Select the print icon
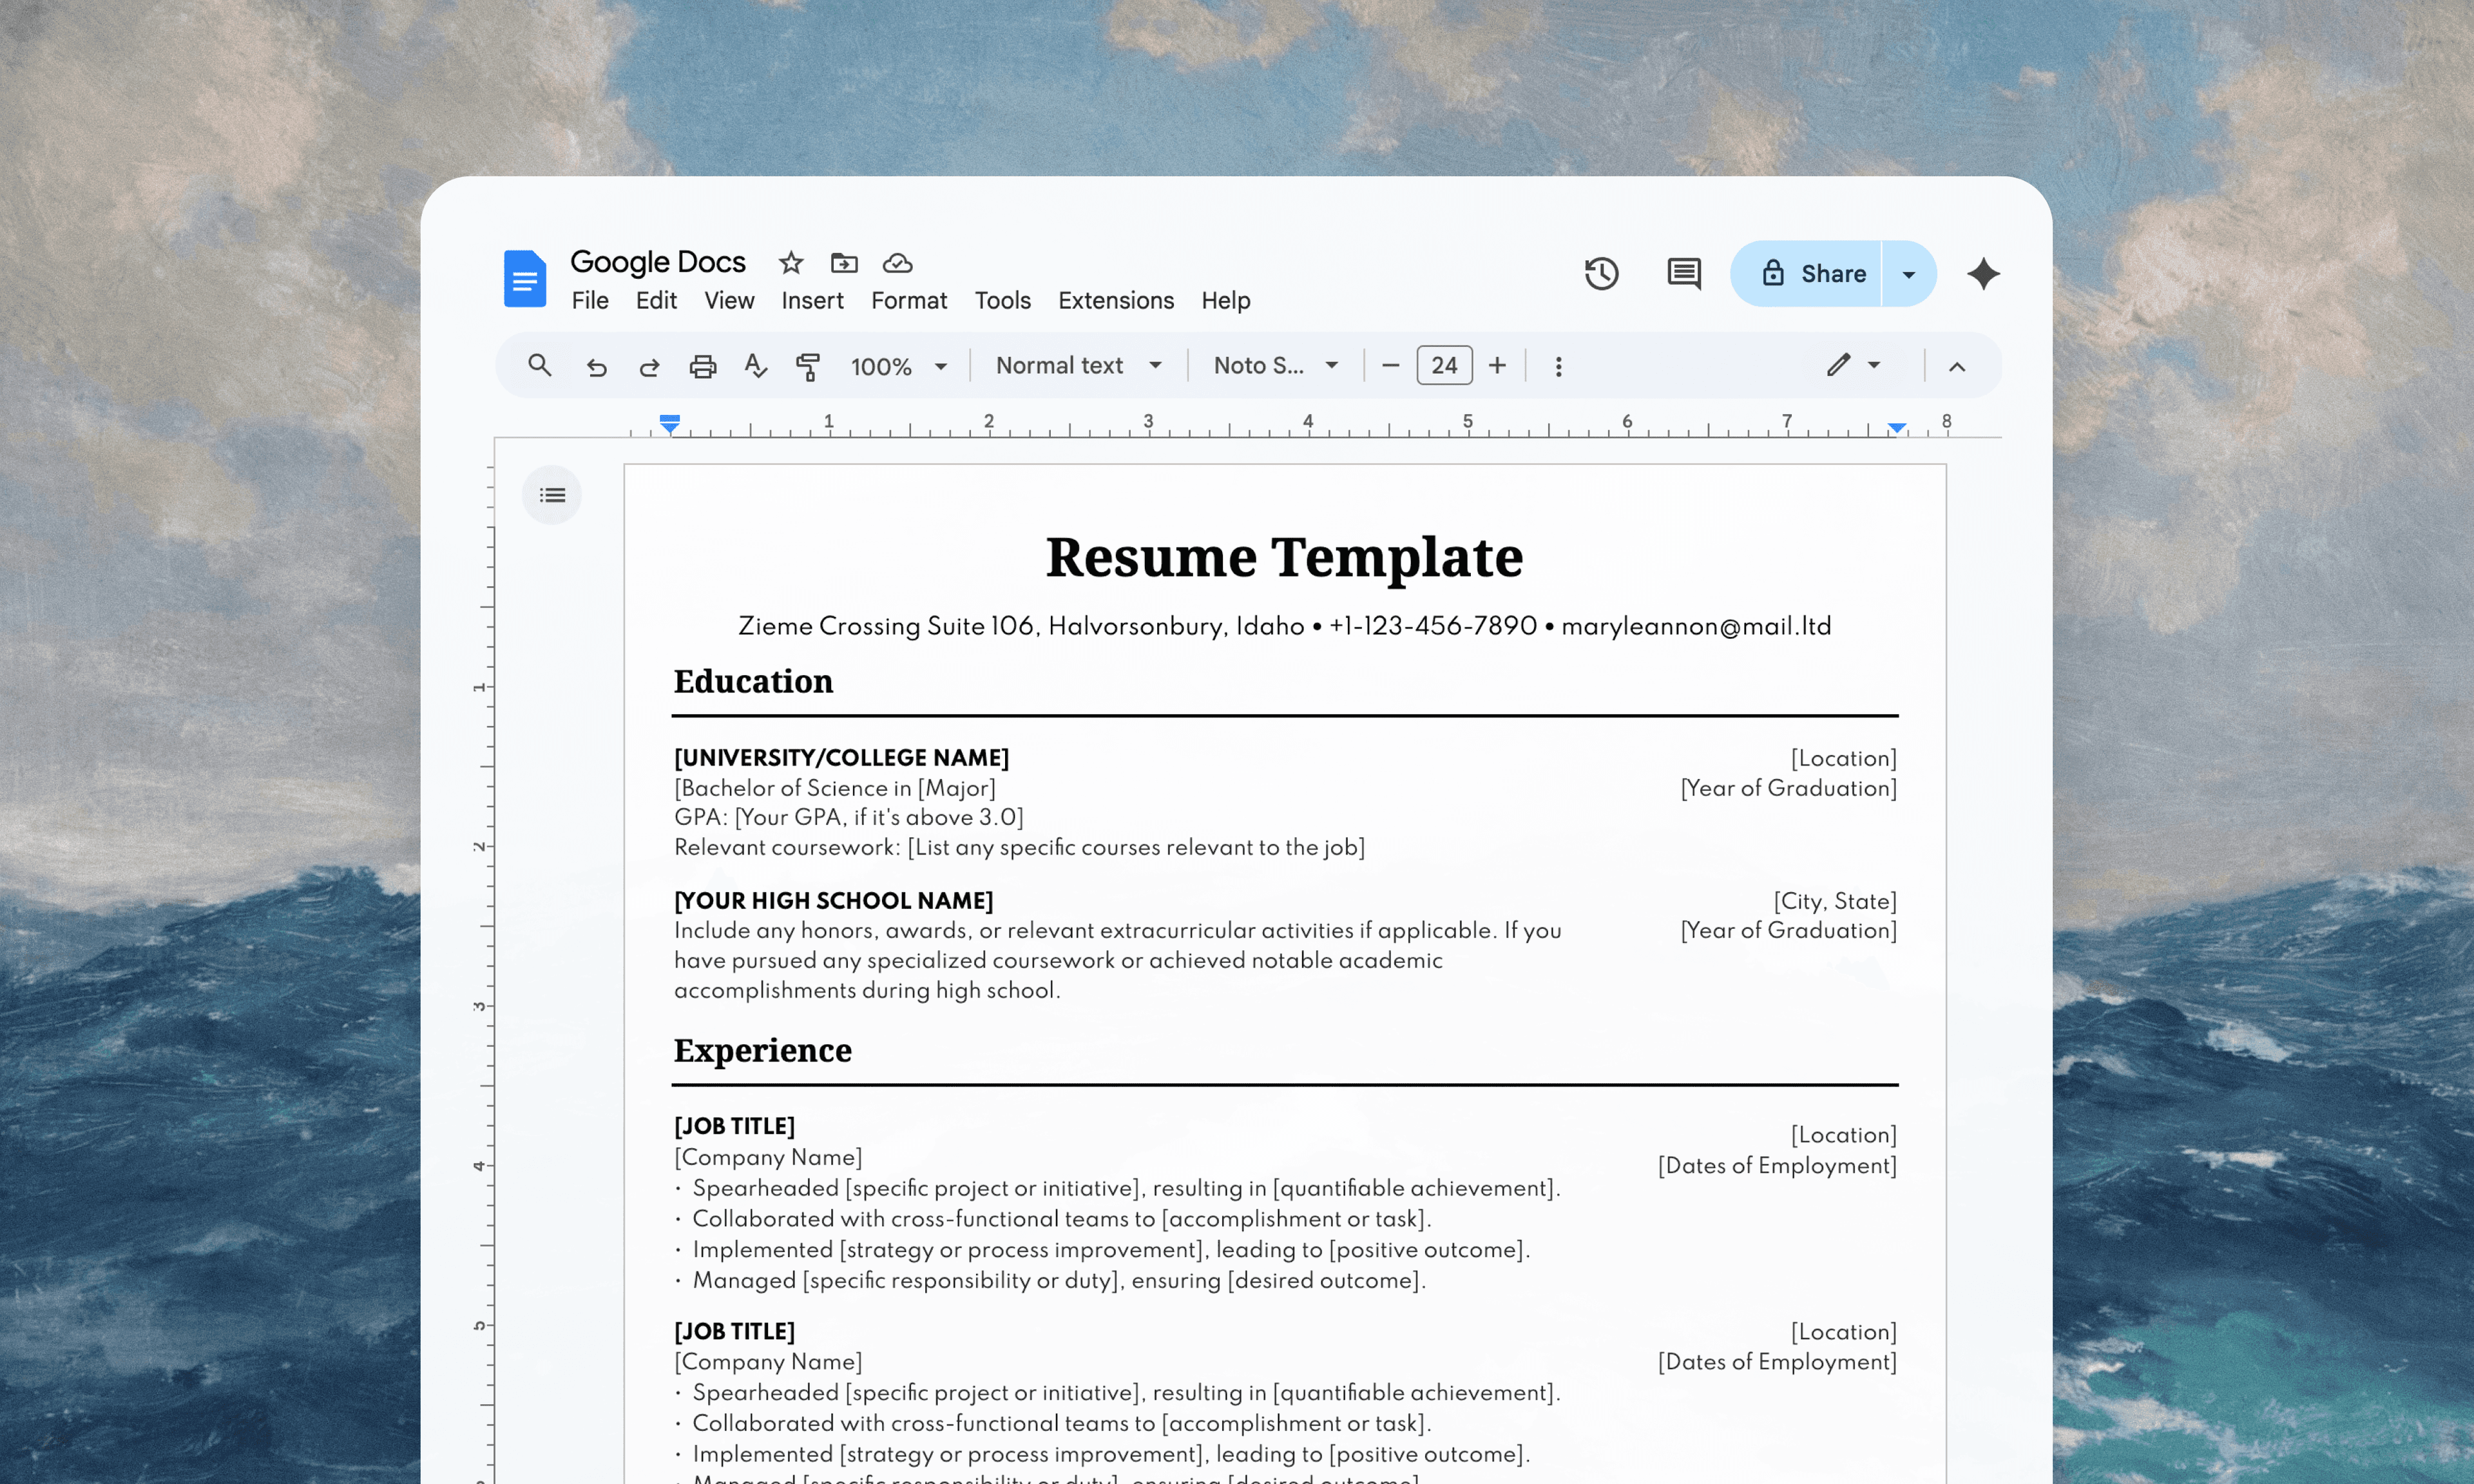The image size is (2474, 1484). (703, 366)
